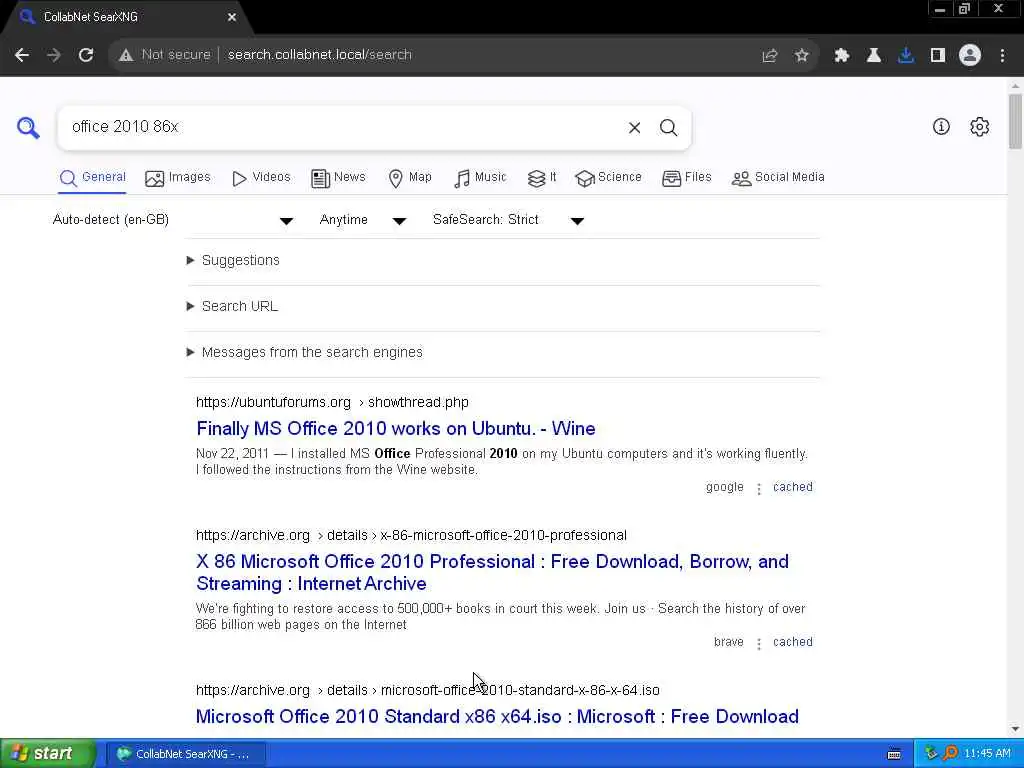Go back with browser back arrow

(x=22, y=55)
